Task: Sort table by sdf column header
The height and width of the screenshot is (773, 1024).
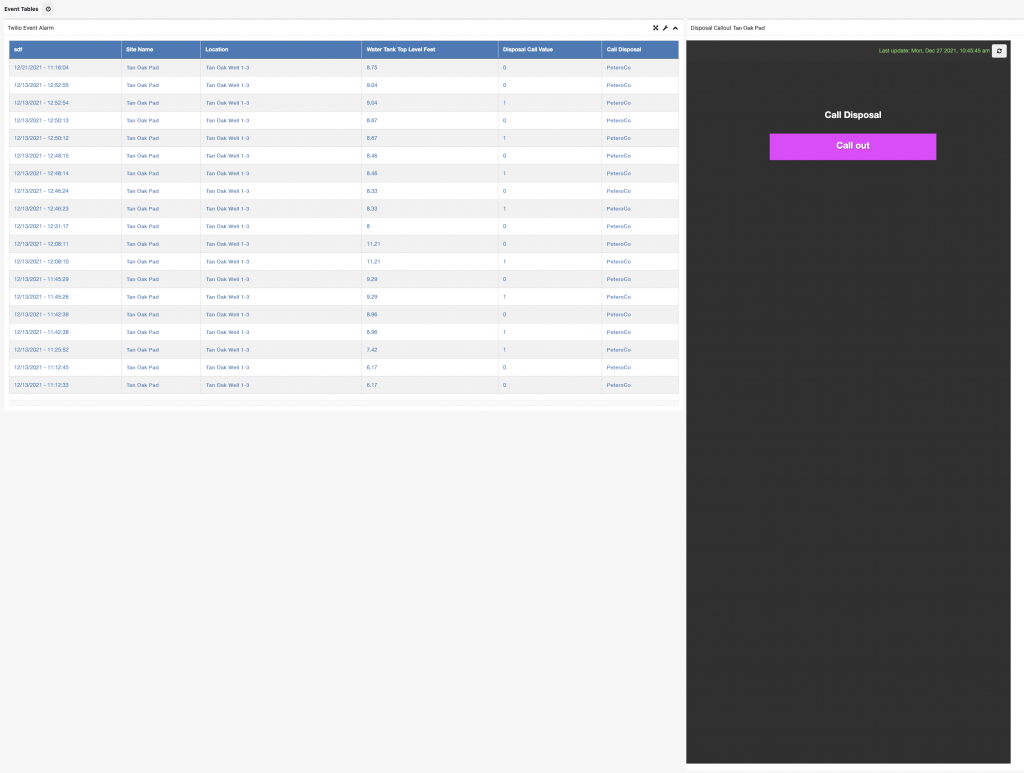Action: click(65, 50)
